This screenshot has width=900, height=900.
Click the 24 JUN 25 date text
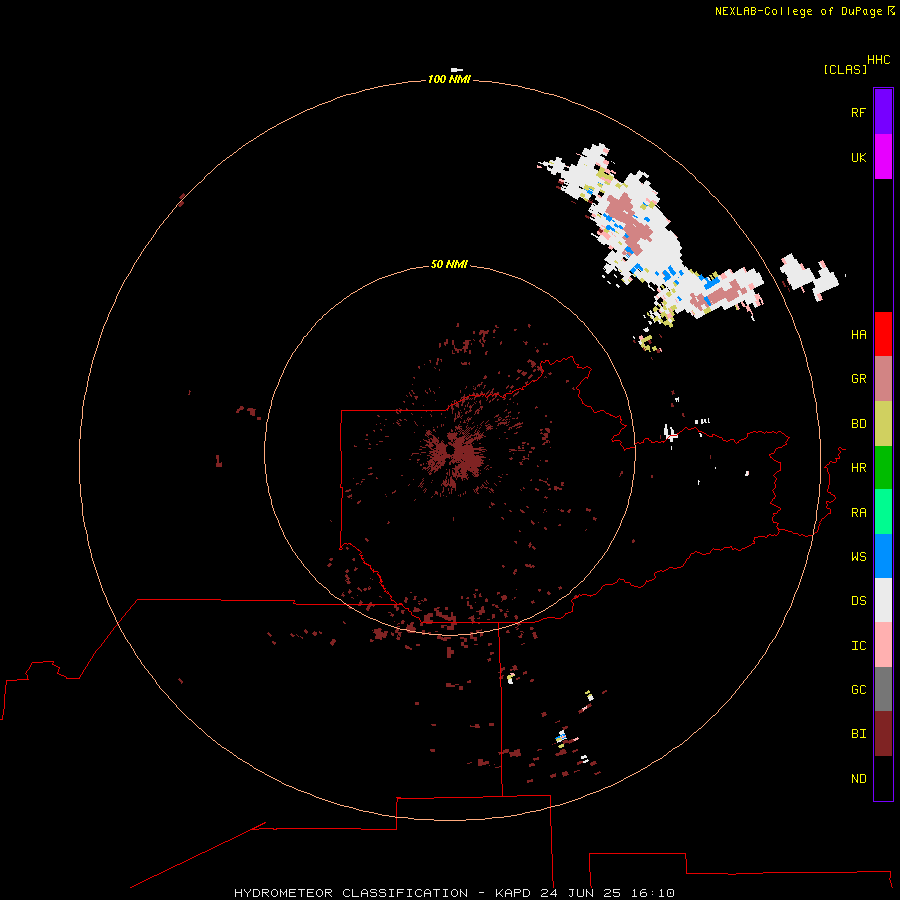point(581,893)
